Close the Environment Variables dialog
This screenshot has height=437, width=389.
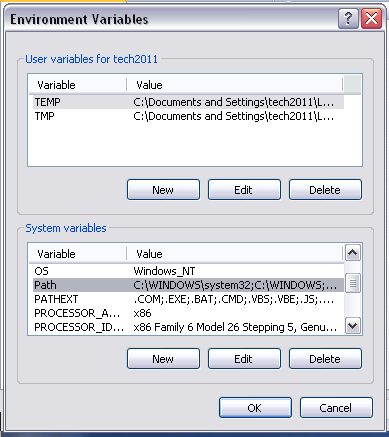click(x=371, y=19)
